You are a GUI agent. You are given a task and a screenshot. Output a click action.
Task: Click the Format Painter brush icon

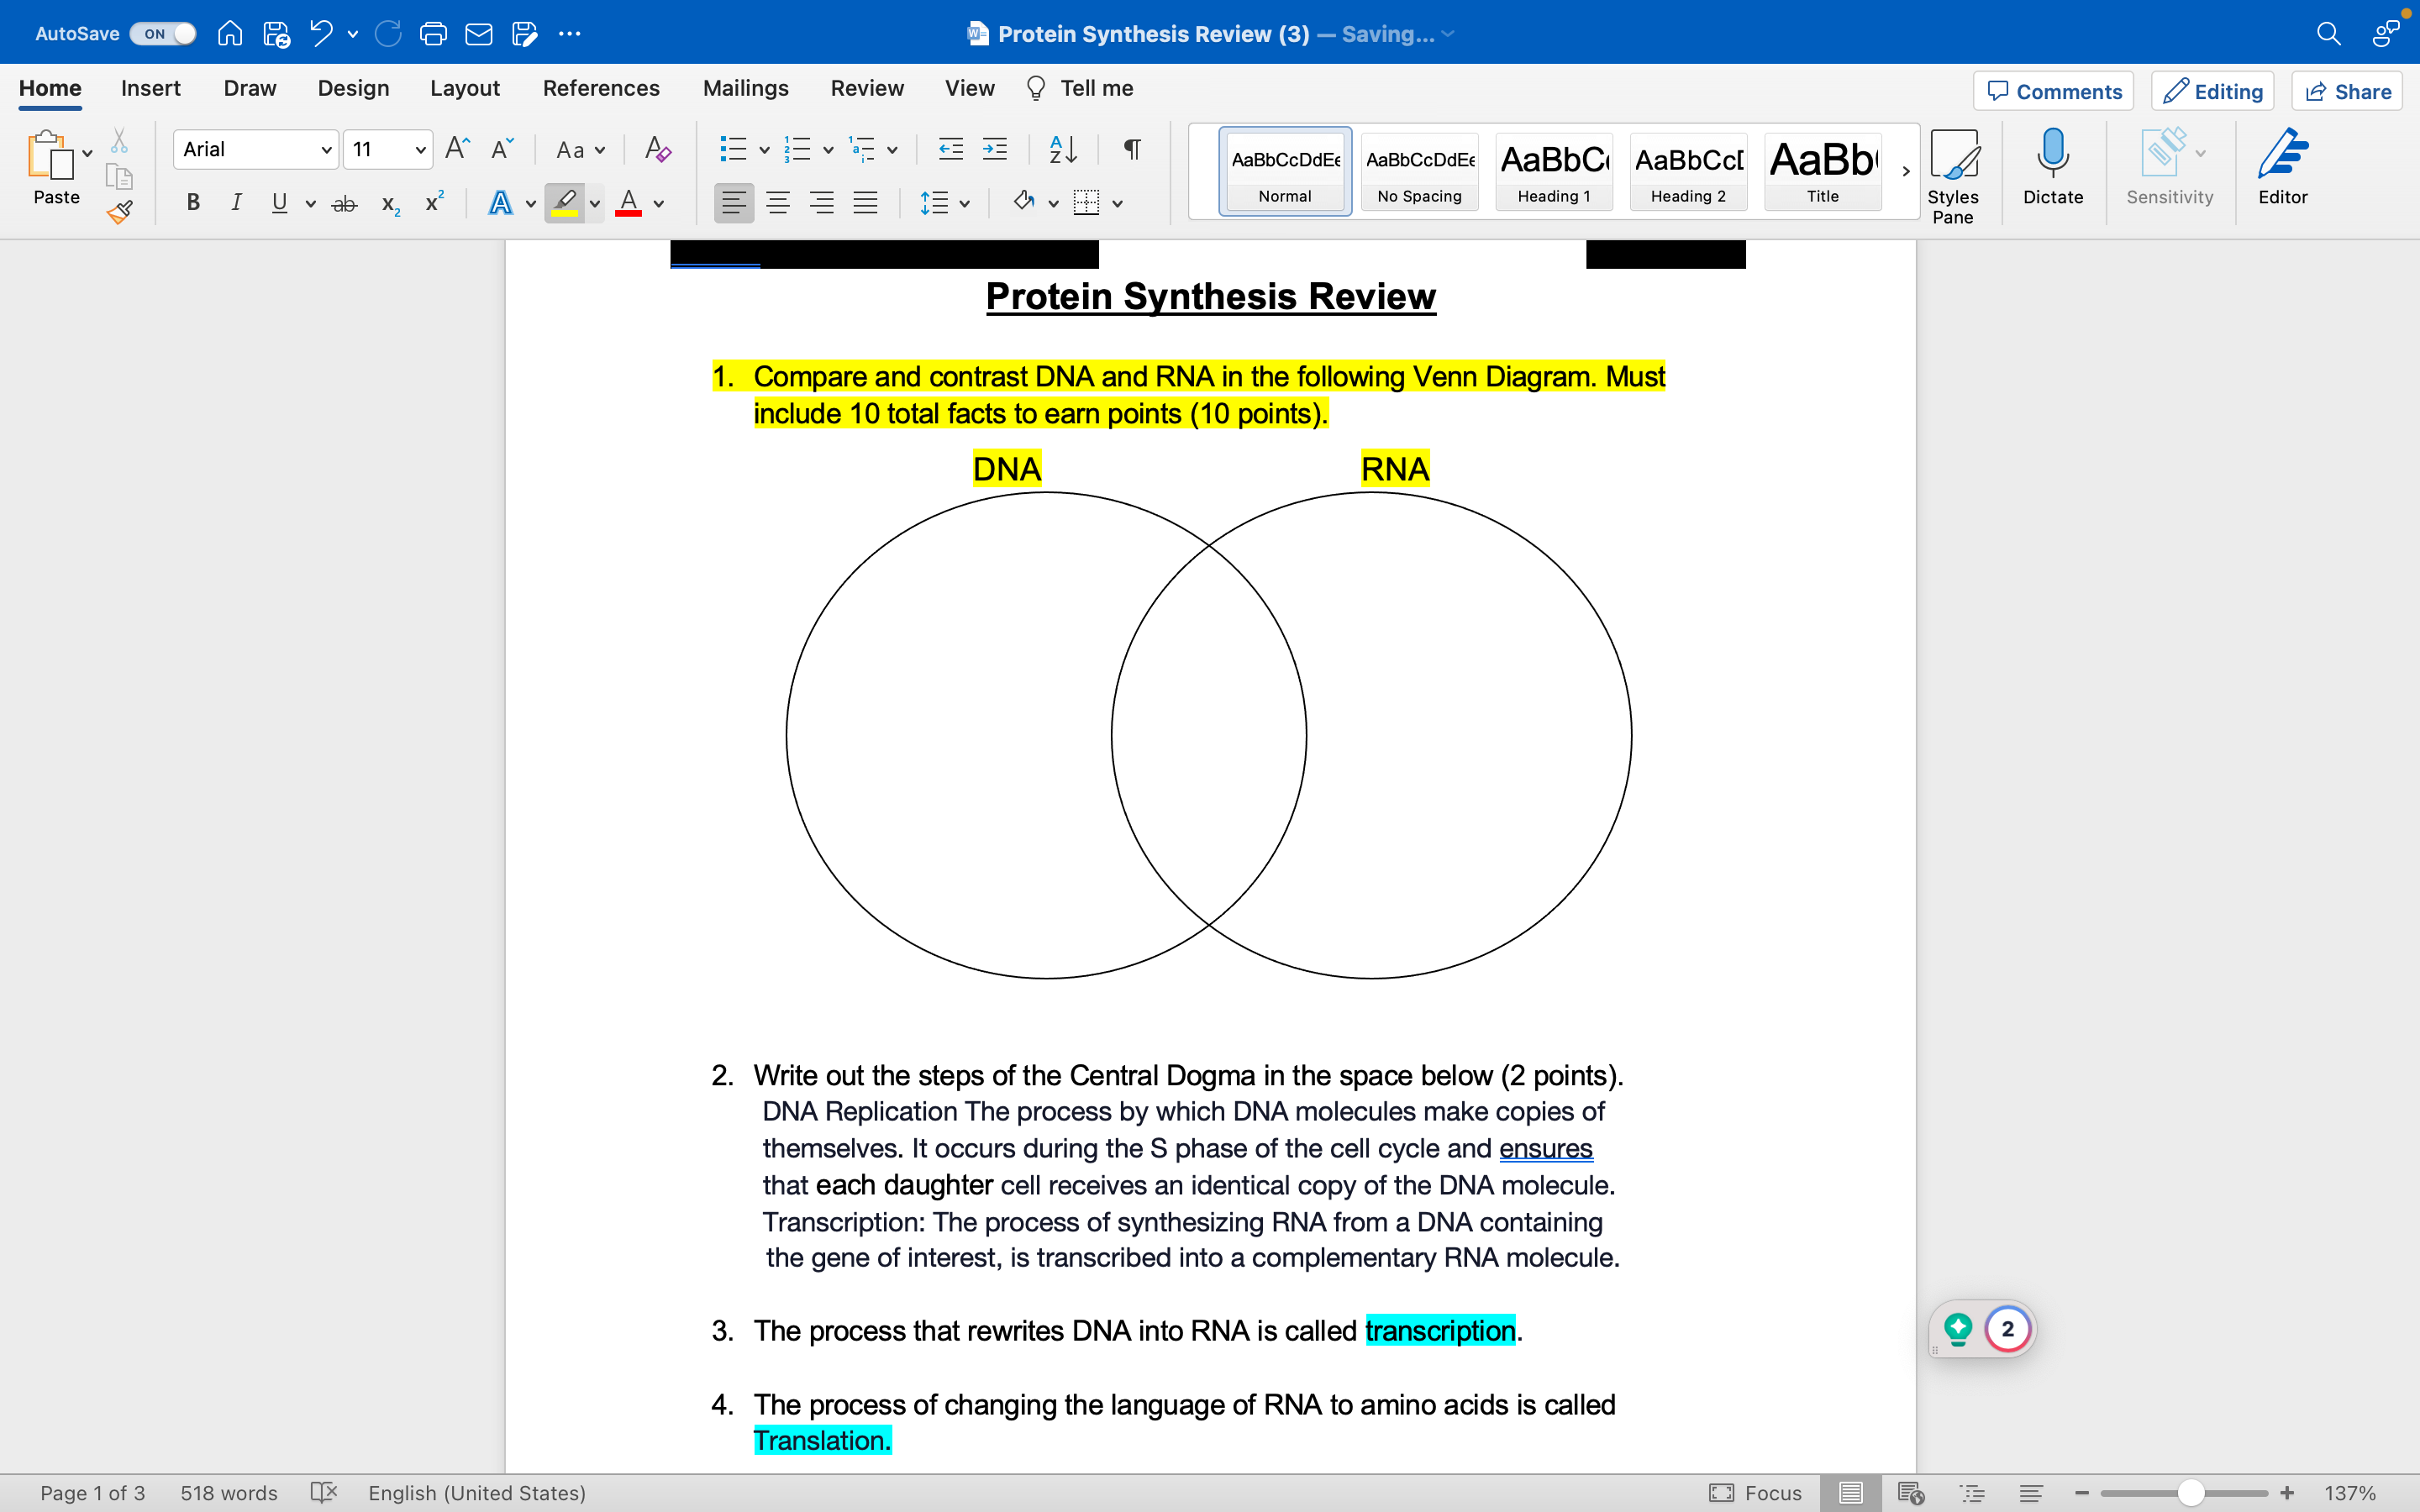[120, 212]
